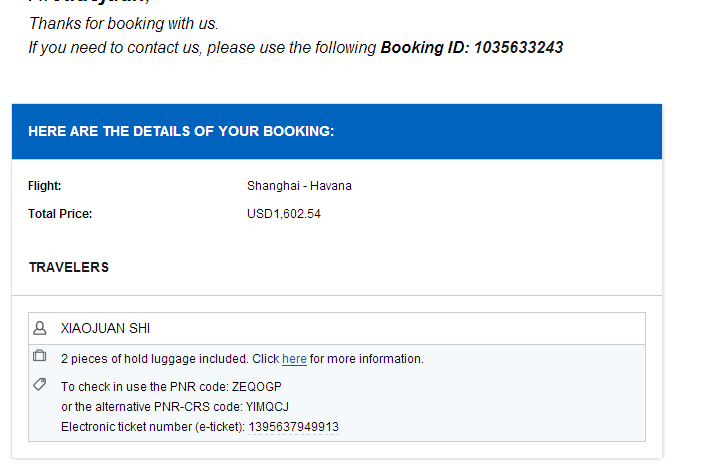Click the e-ticket number 1395637949913
The height and width of the screenshot is (466, 709).
293,427
